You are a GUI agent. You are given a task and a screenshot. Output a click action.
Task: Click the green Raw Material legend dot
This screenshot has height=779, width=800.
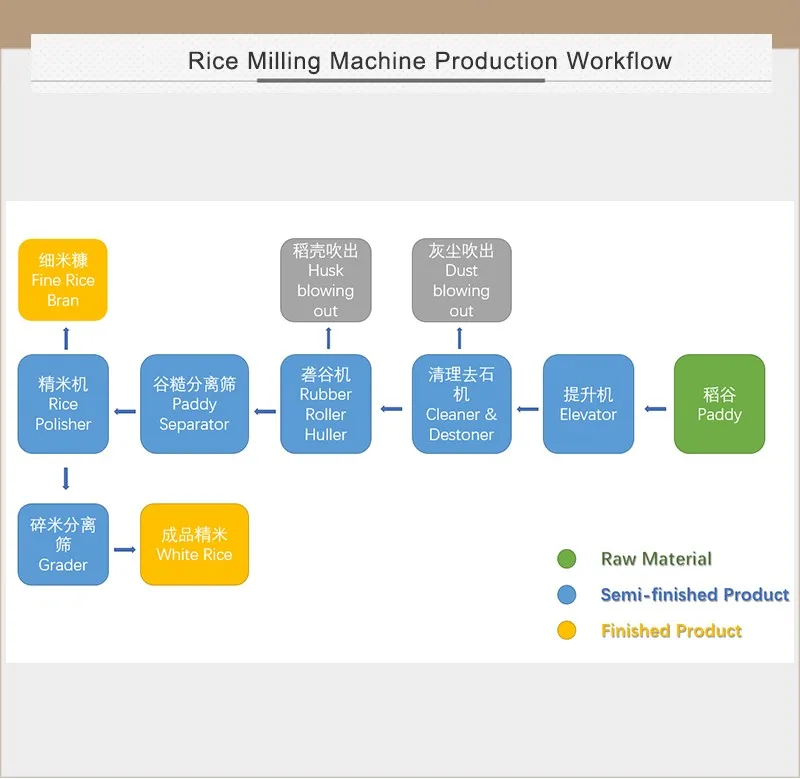(567, 559)
